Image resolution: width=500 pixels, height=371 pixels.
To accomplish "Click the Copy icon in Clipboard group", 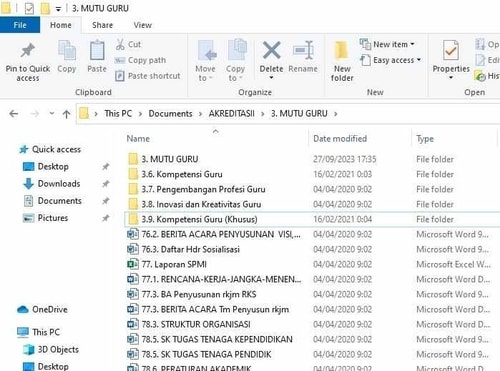I will pos(67,51).
